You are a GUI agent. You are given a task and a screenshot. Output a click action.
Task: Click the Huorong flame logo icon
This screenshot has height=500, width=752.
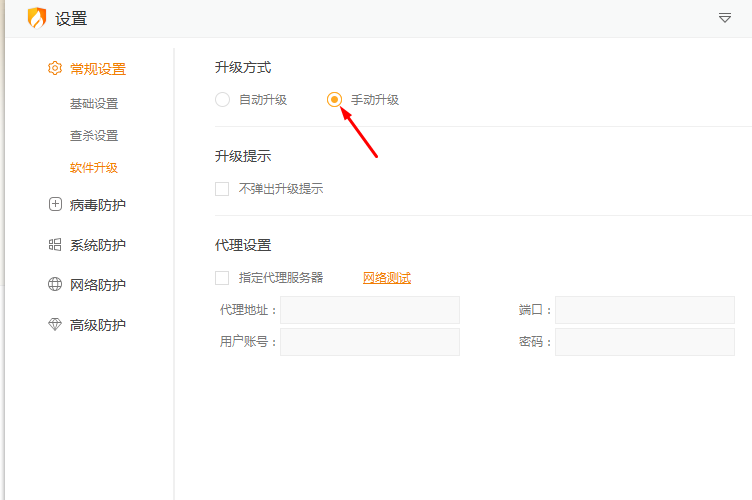coord(37,18)
